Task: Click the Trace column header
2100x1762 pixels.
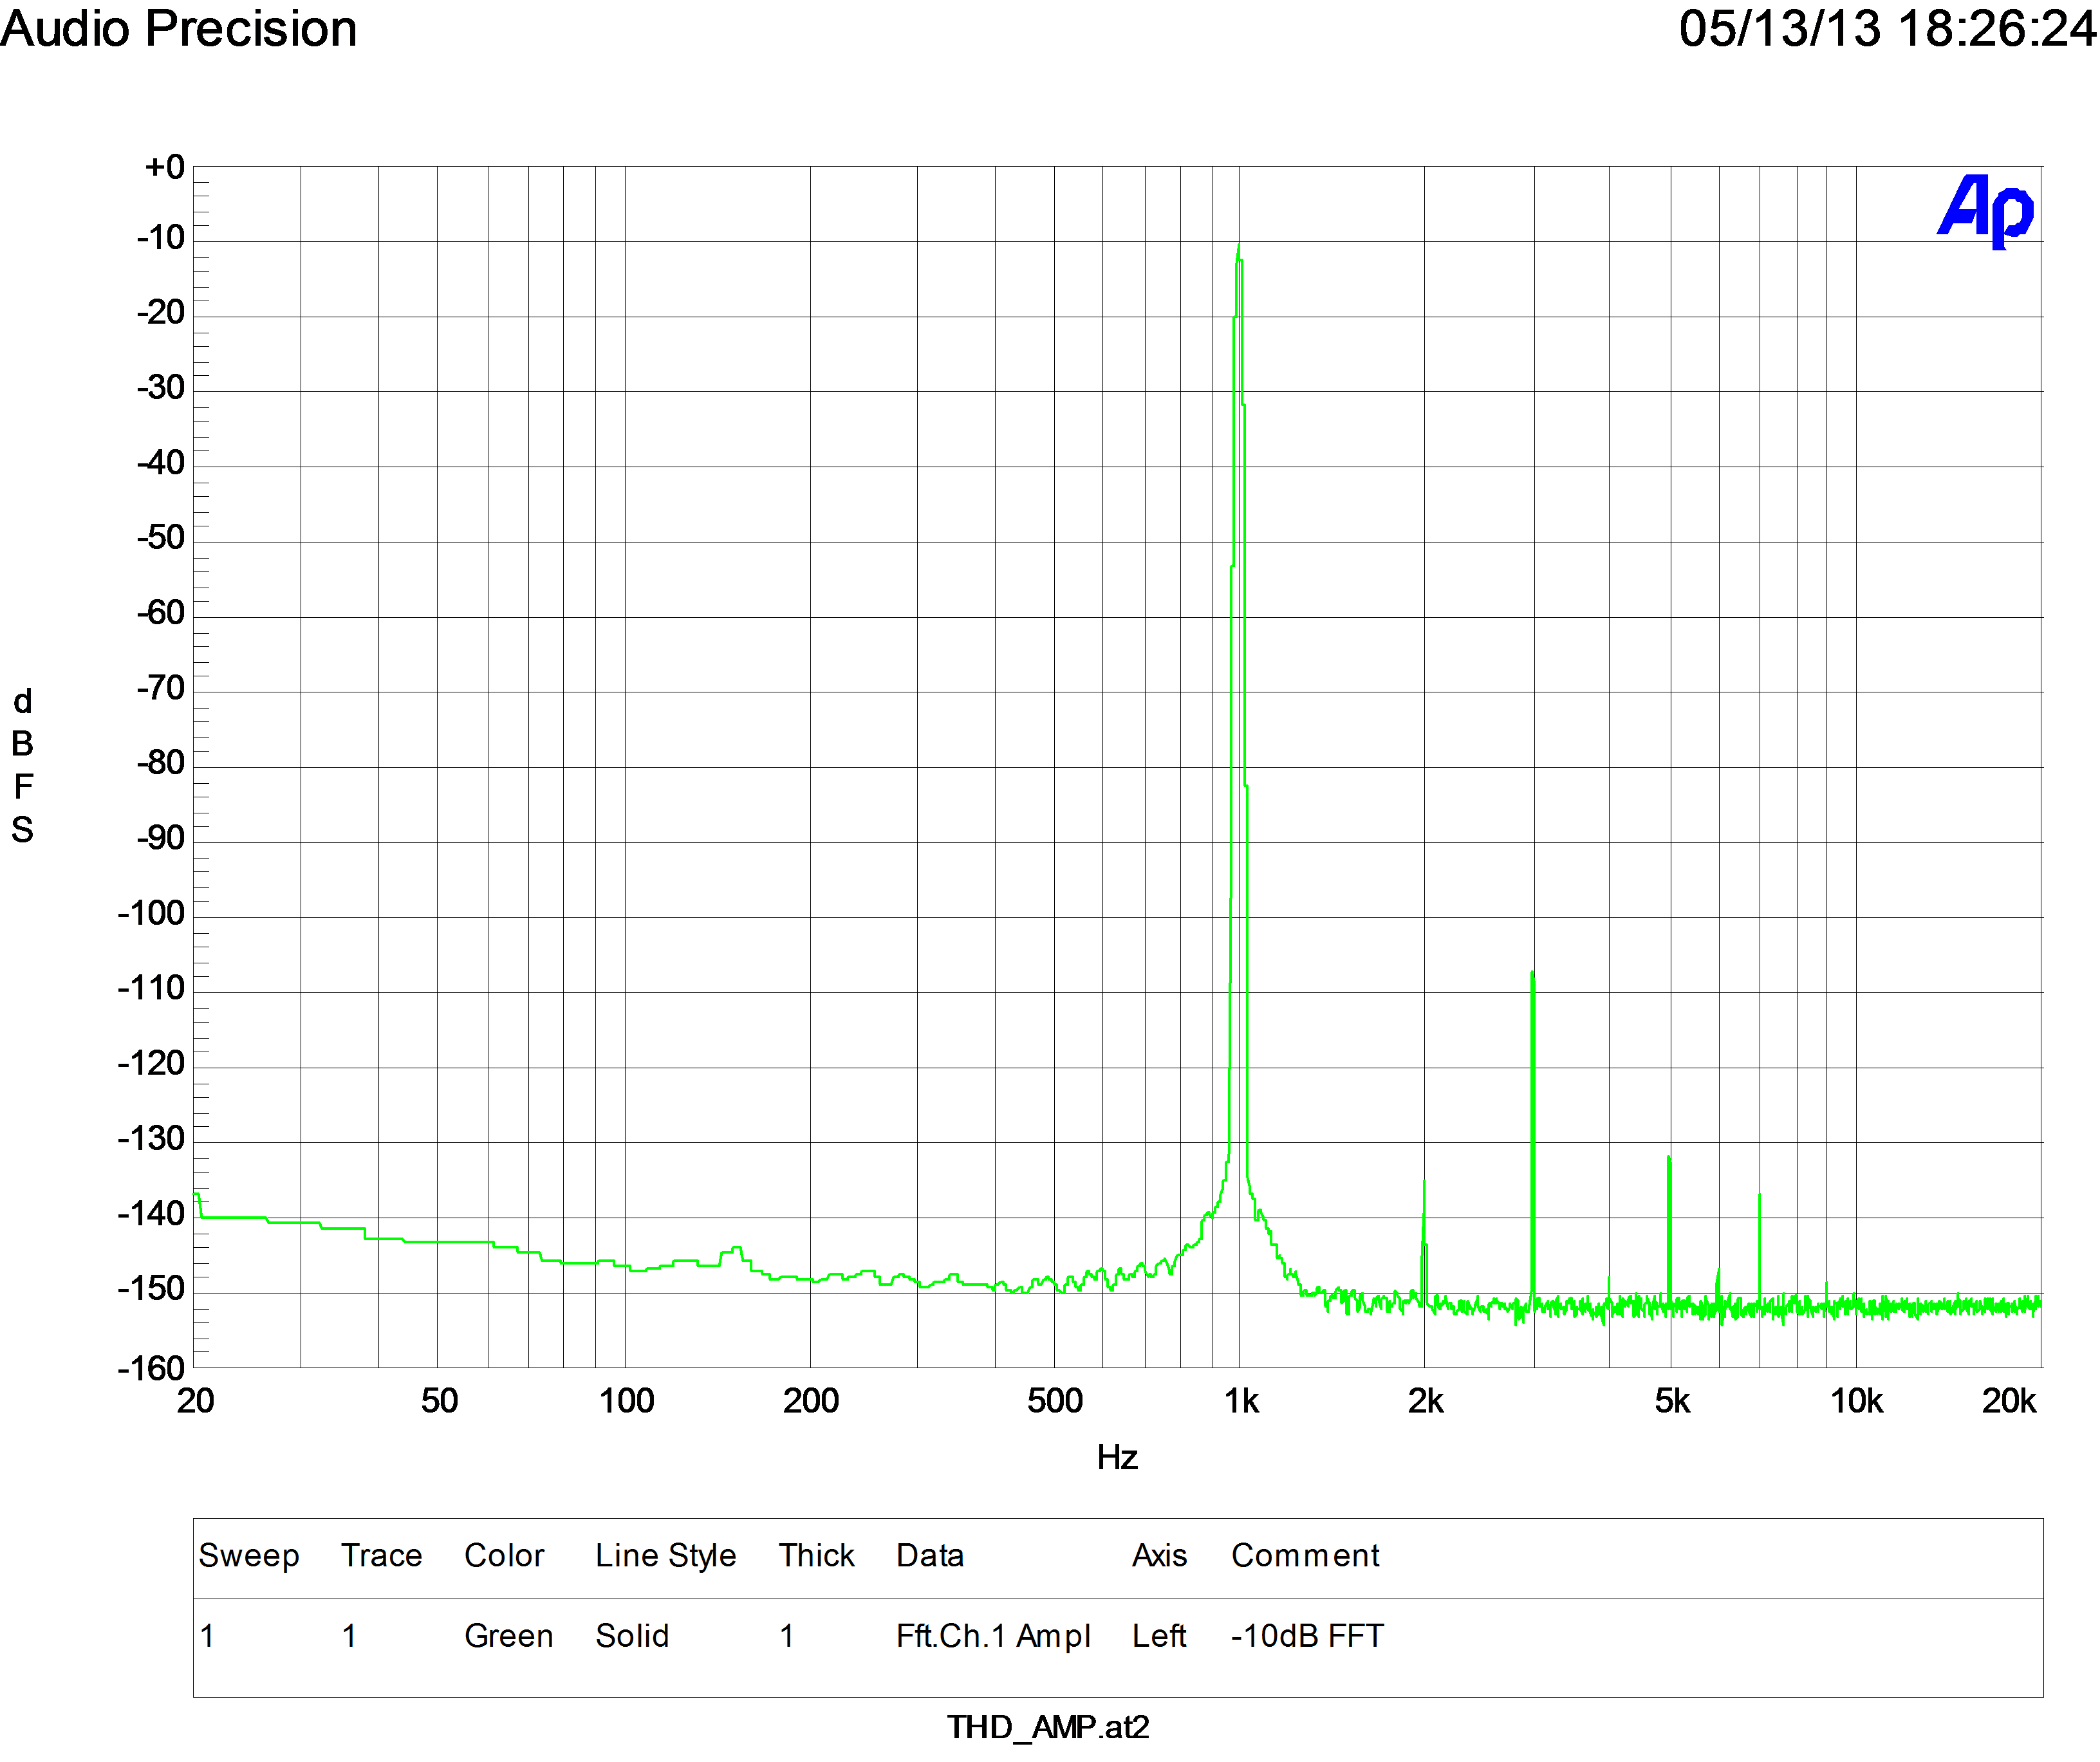Action: click(x=381, y=1556)
